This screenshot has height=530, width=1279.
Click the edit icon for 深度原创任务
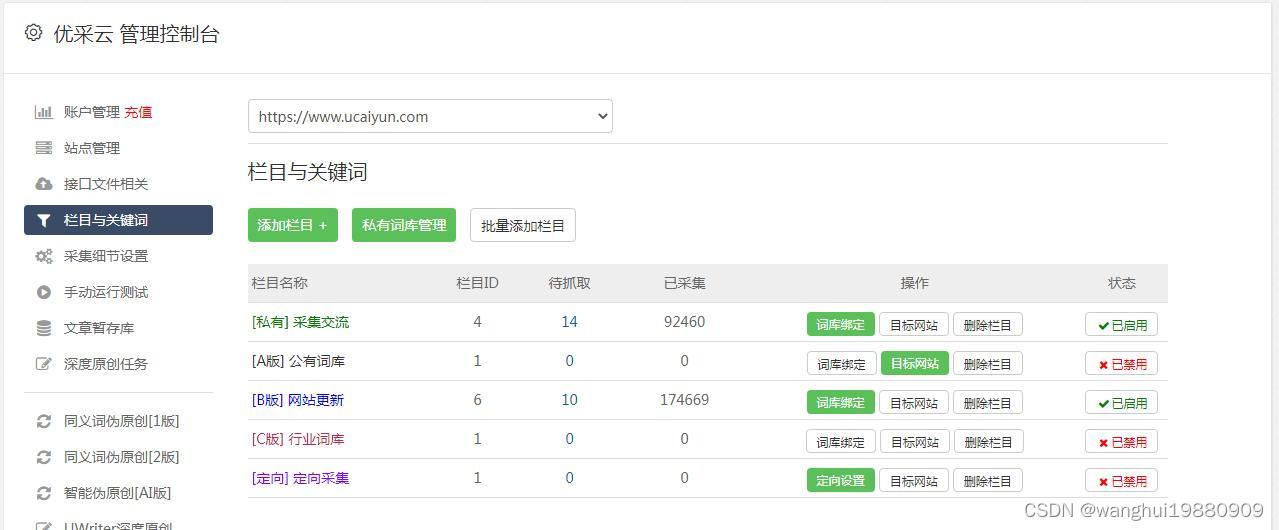point(43,364)
